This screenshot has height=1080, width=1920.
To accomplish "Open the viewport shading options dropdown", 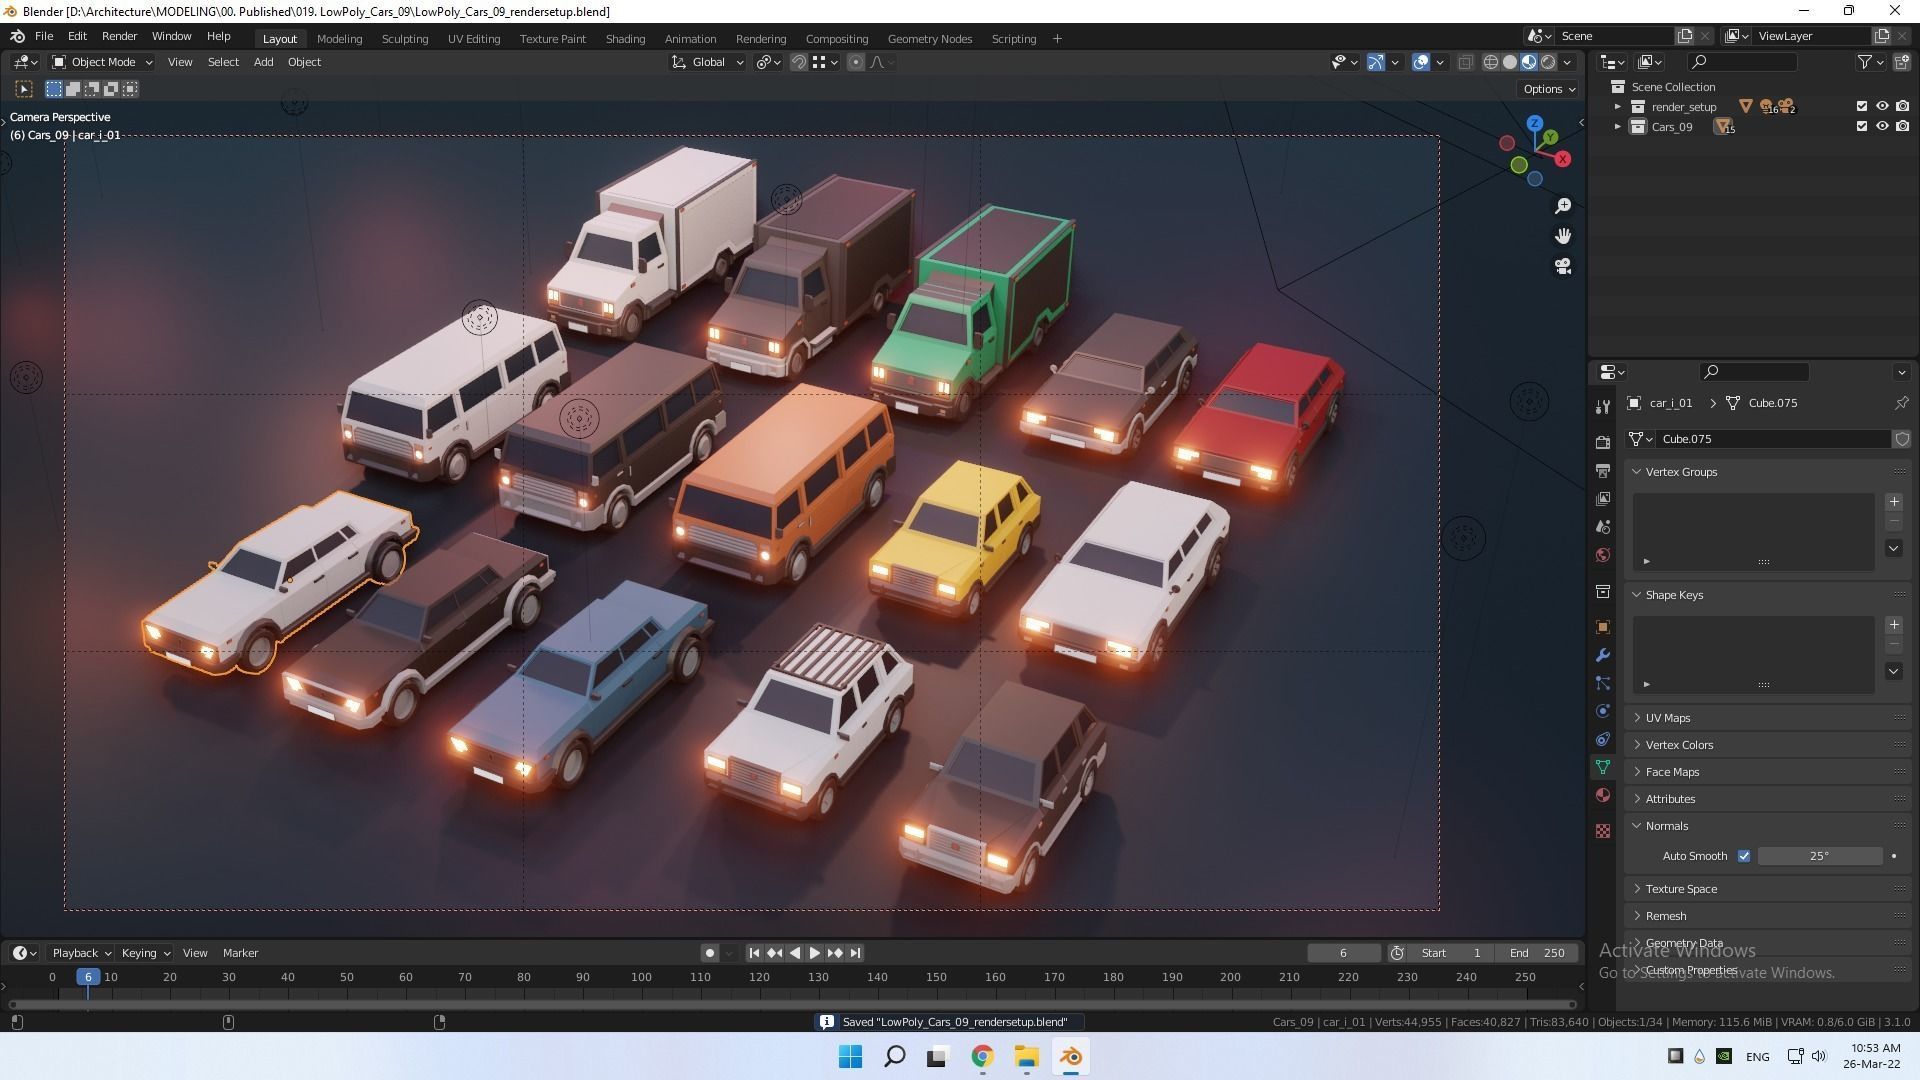I will 1568,62.
